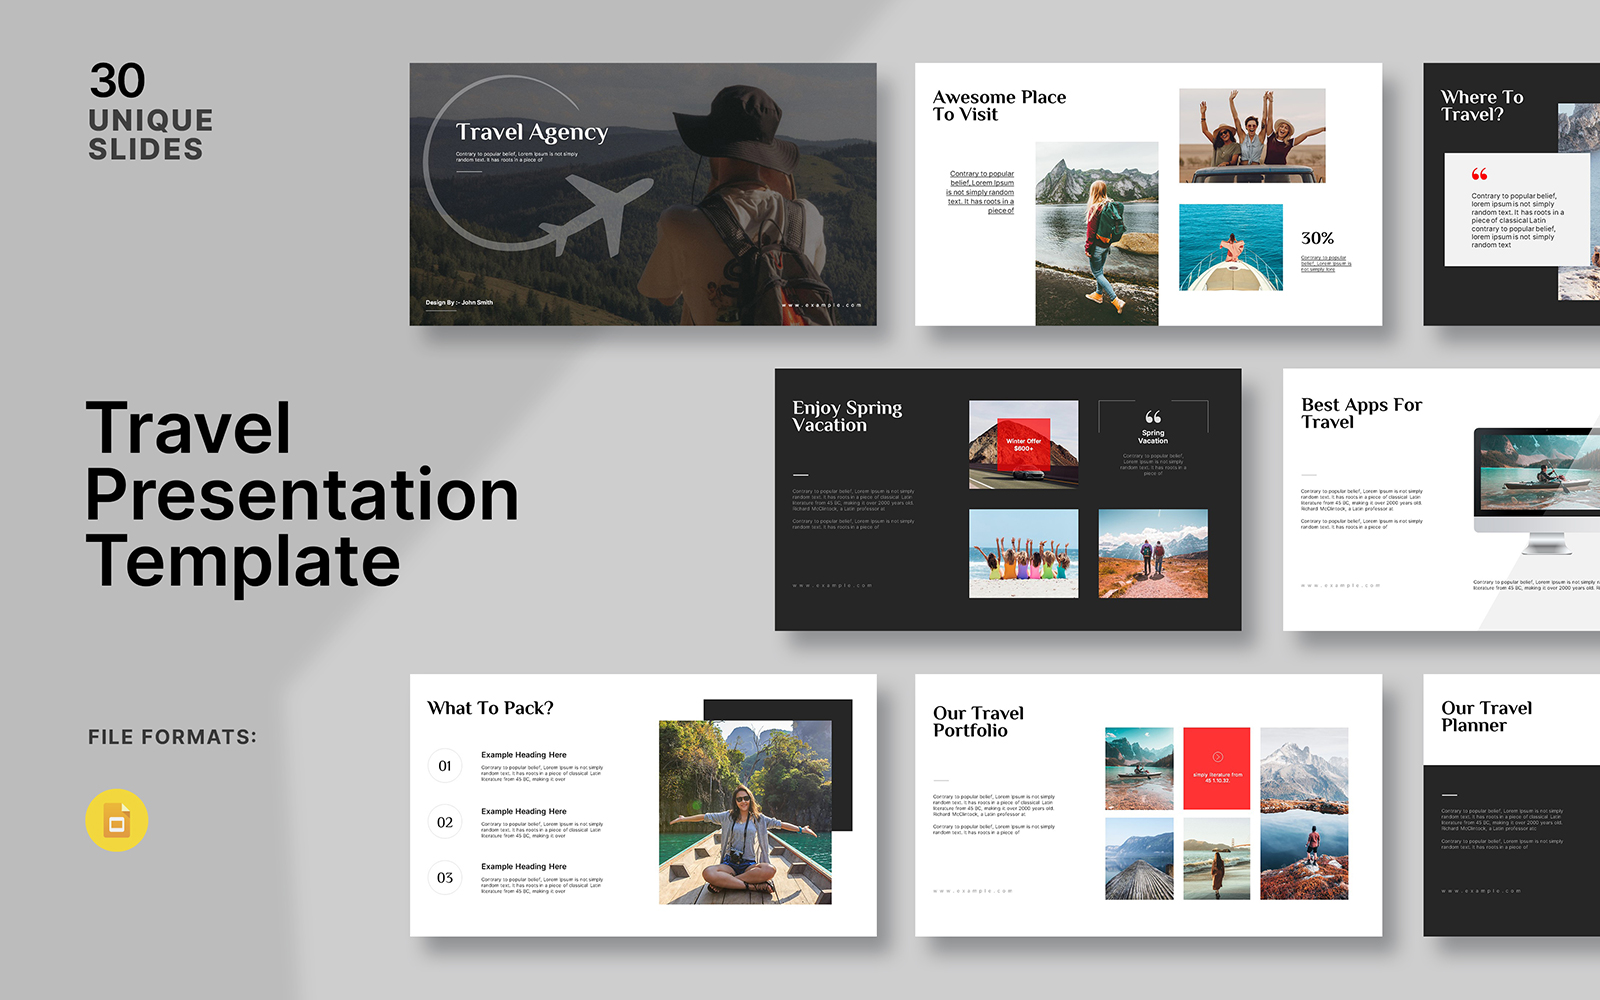Click the red quote mark icon on Where To Travel slide
The width and height of the screenshot is (1600, 1000).
pyautogui.click(x=1479, y=174)
